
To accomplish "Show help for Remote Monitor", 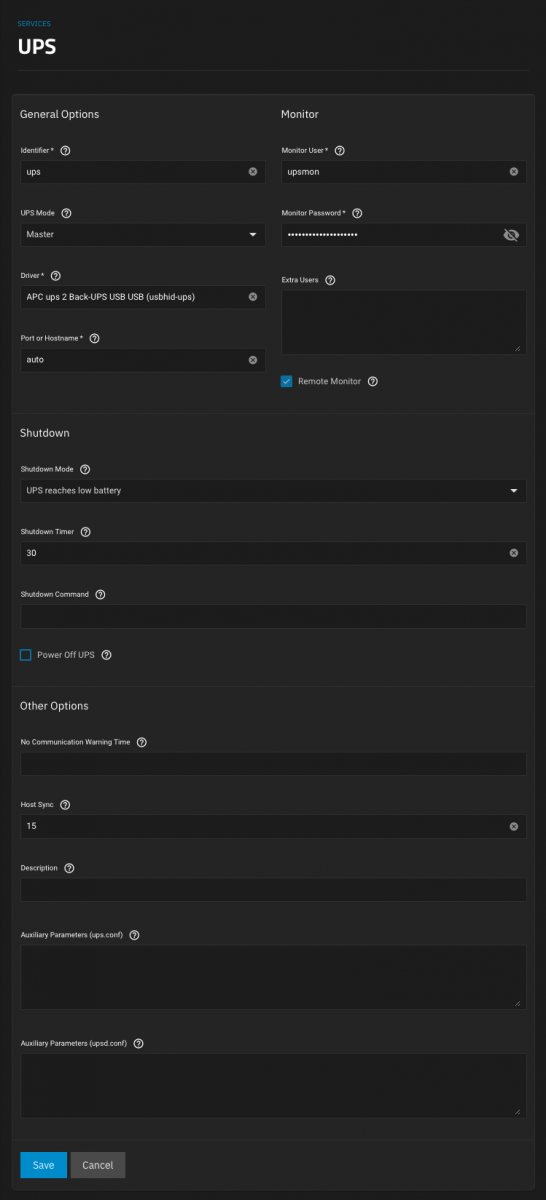I will [373, 381].
